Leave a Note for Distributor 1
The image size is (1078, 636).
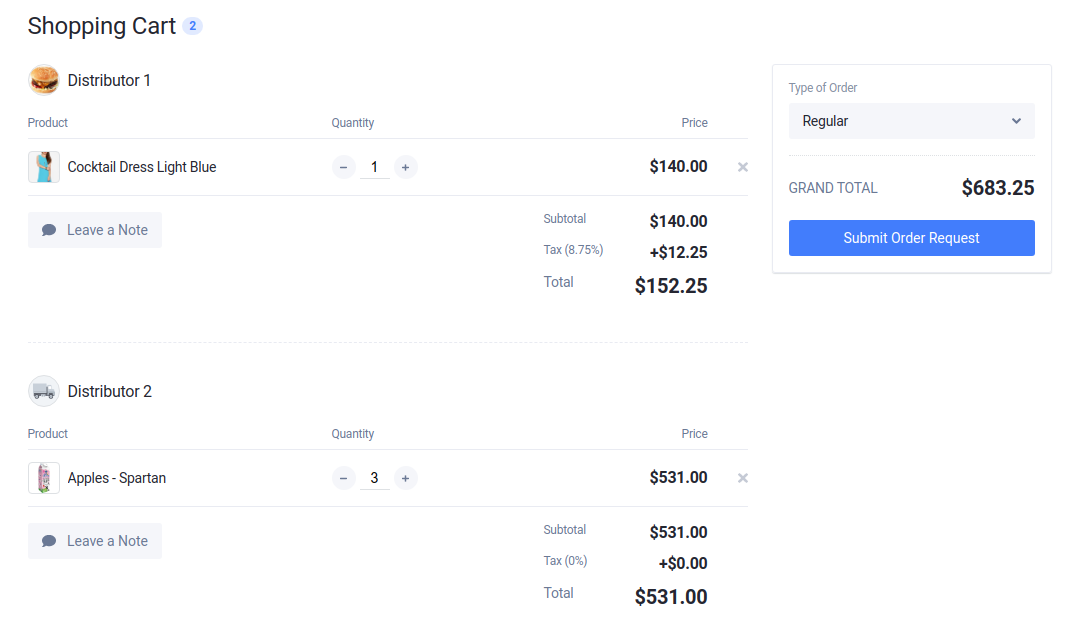94,229
